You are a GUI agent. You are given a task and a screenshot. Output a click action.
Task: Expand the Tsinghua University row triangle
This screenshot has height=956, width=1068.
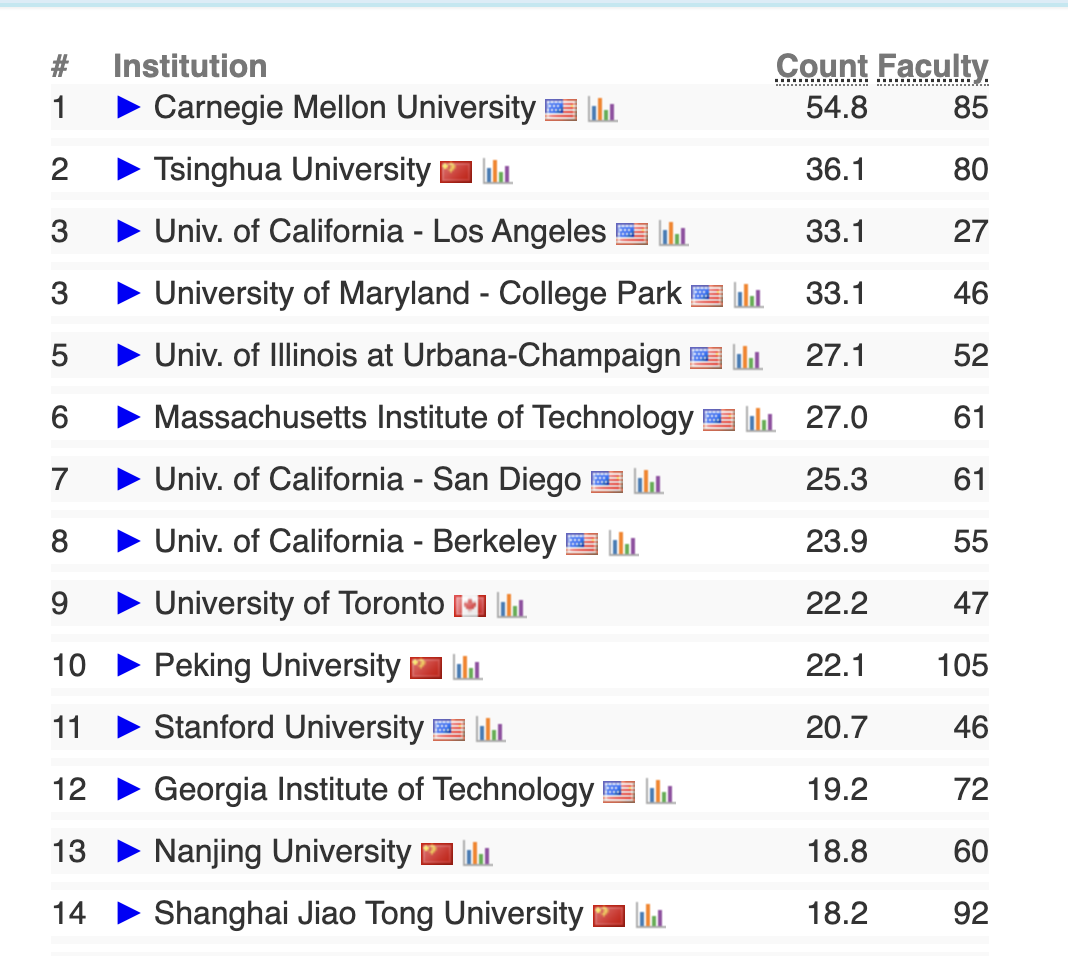coord(129,169)
